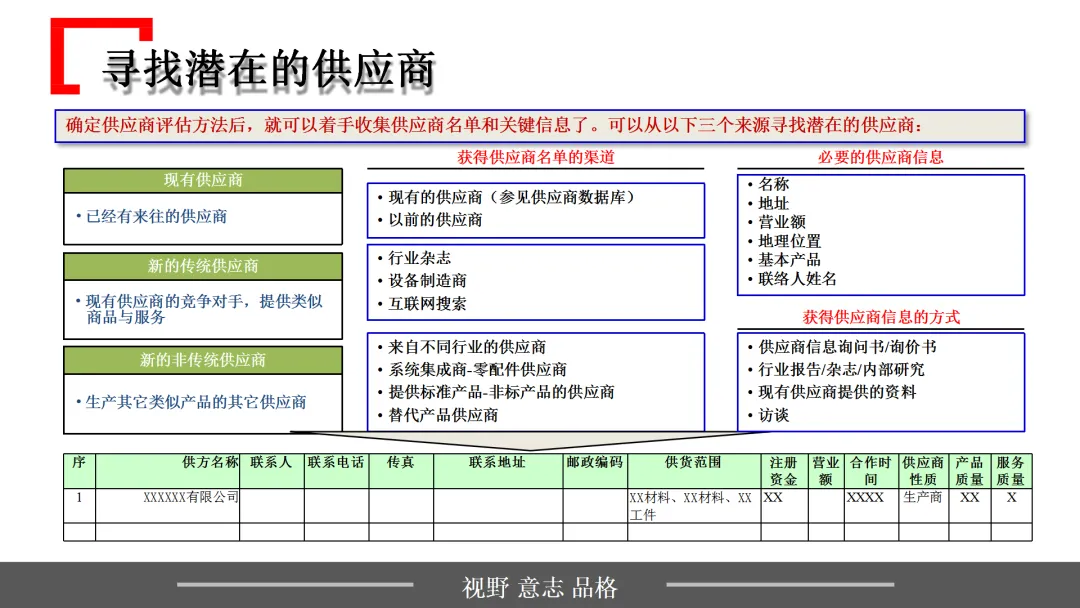Click the slide title 寻找潜在的供应商
Viewport: 1080px width, 608px height.
269,69
